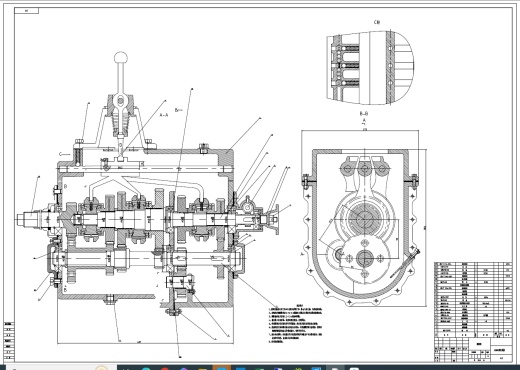520x370 pixels.
Task: Select the technical requirements notes block
Action: (295, 323)
